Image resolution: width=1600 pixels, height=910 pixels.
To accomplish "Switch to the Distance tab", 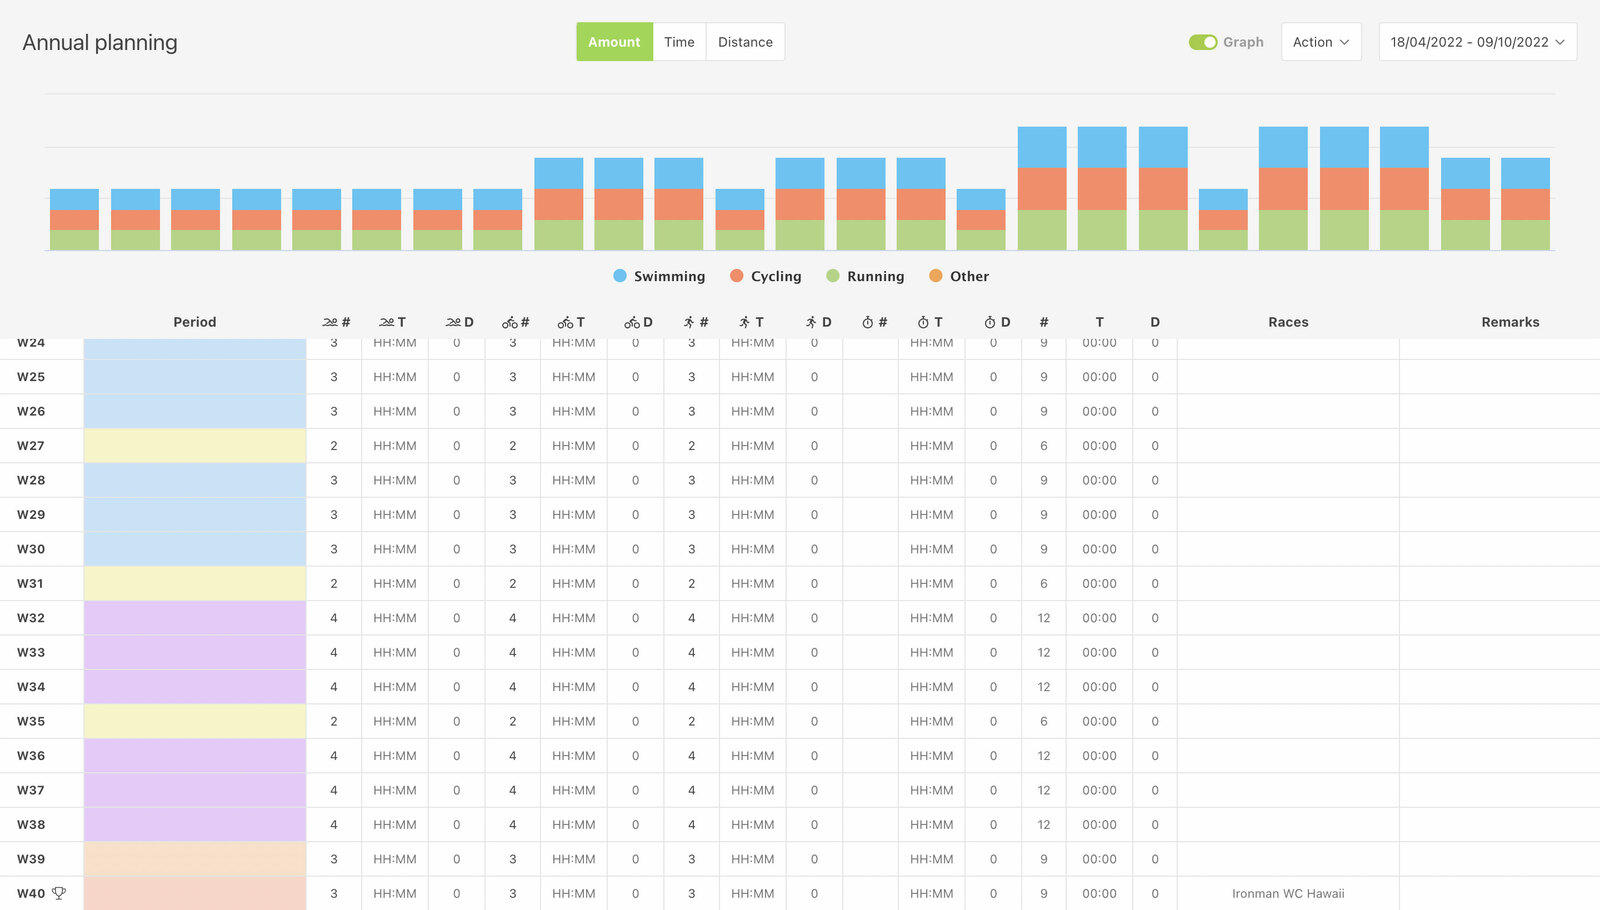I will (745, 42).
